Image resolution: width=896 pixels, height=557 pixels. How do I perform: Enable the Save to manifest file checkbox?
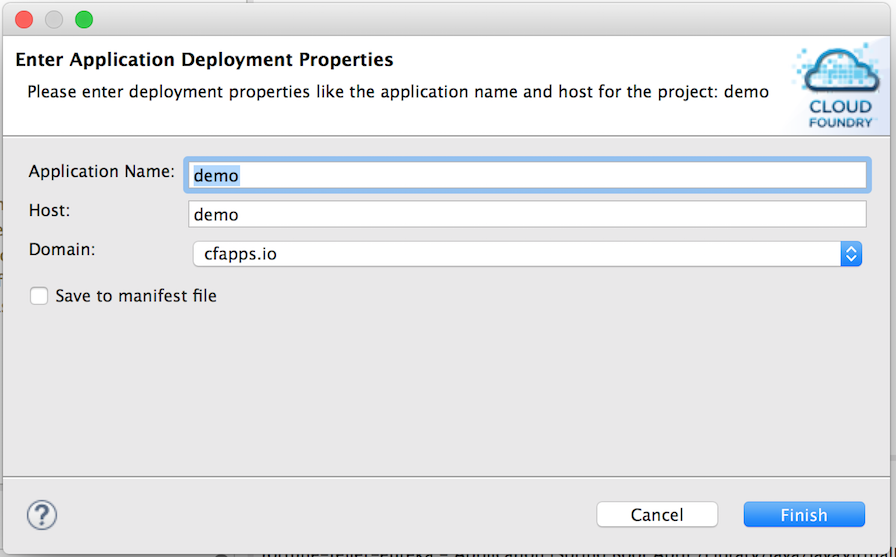click(39, 296)
